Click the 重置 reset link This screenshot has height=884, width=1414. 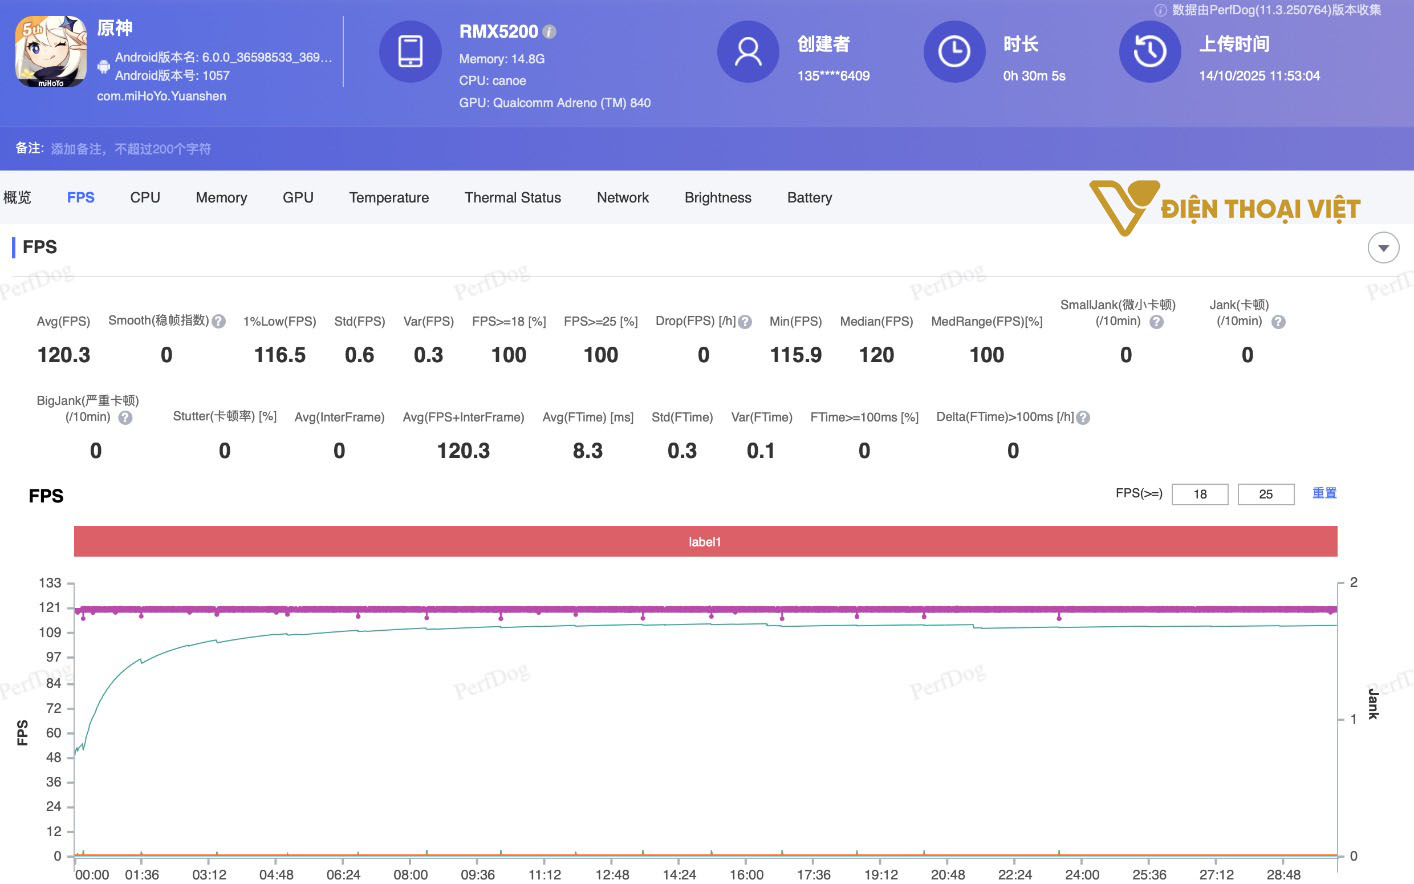click(1324, 493)
